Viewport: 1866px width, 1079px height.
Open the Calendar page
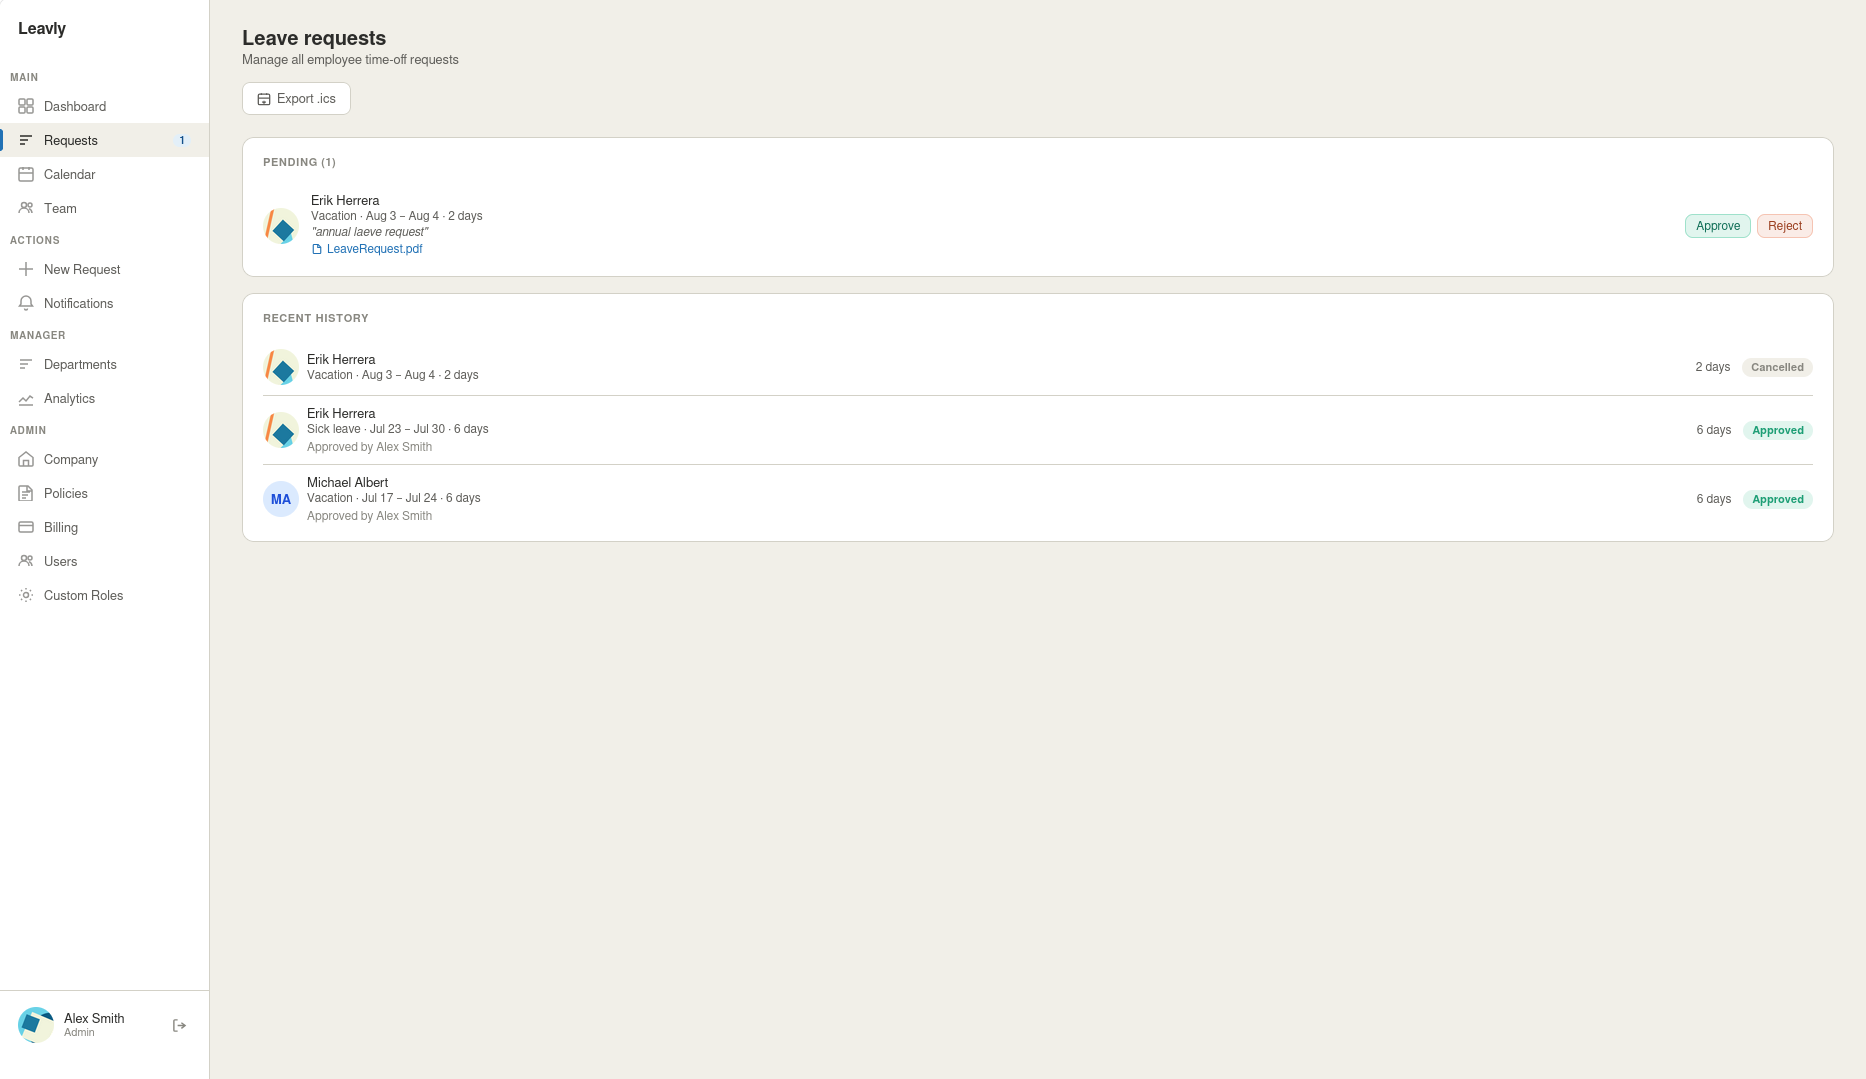(x=104, y=174)
